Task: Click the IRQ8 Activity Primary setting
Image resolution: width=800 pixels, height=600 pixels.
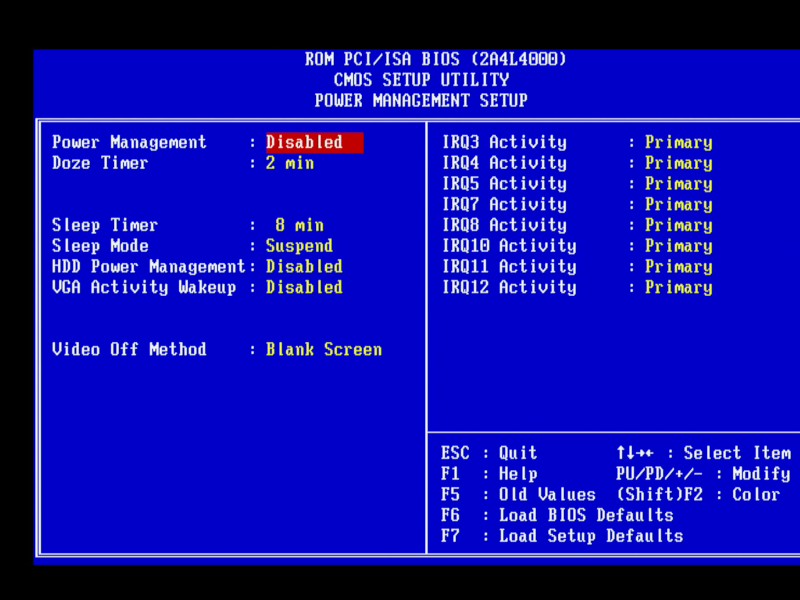Action: click(x=678, y=226)
